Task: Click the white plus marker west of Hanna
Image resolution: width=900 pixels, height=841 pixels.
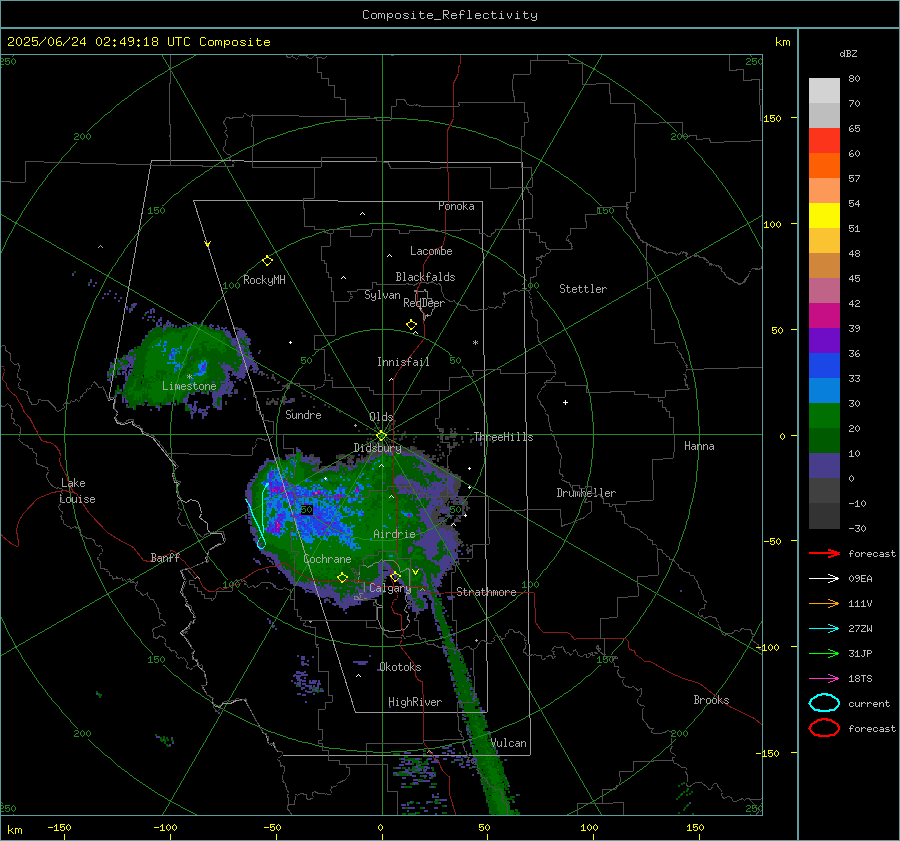Action: pyautogui.click(x=565, y=402)
